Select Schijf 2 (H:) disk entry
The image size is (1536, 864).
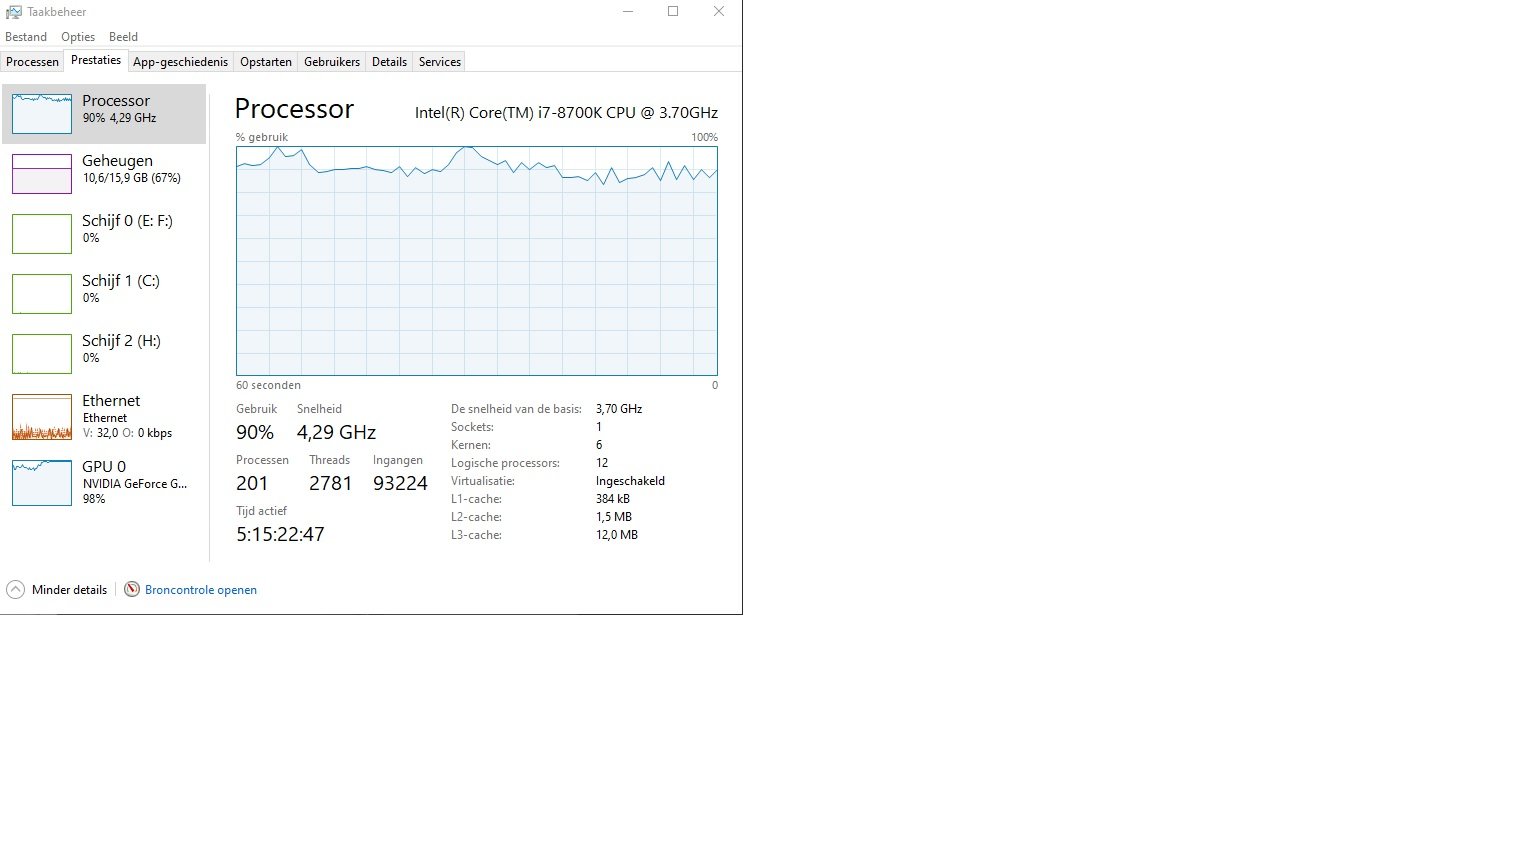click(104, 354)
